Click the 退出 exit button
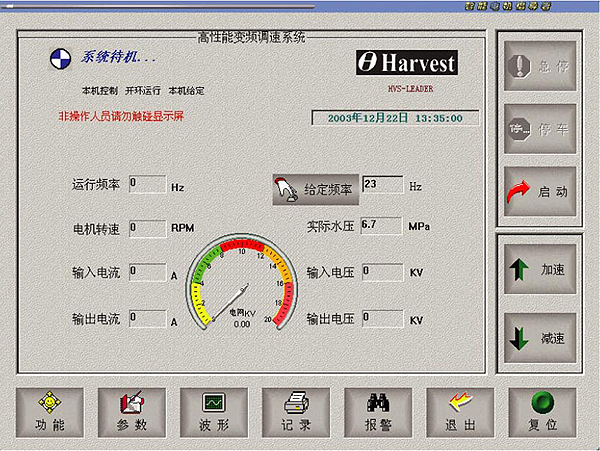 459,412
